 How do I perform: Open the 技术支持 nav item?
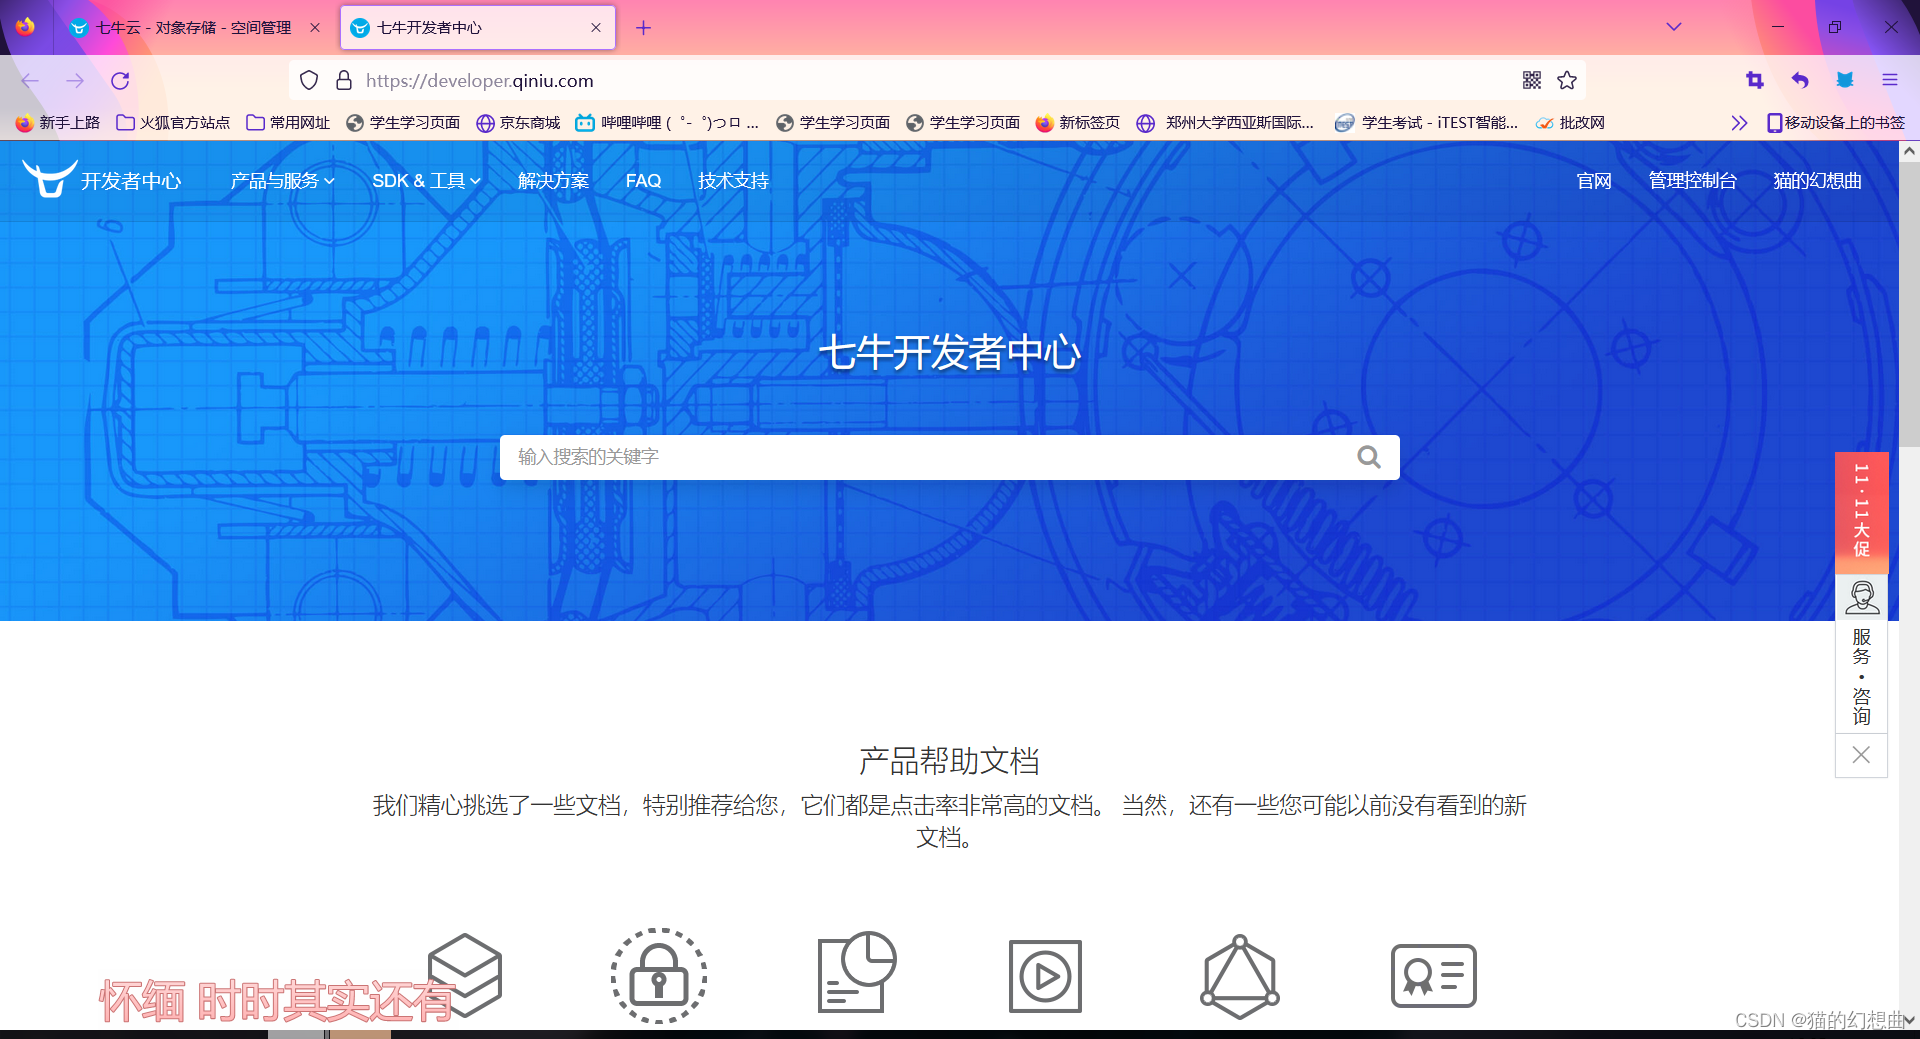click(733, 181)
